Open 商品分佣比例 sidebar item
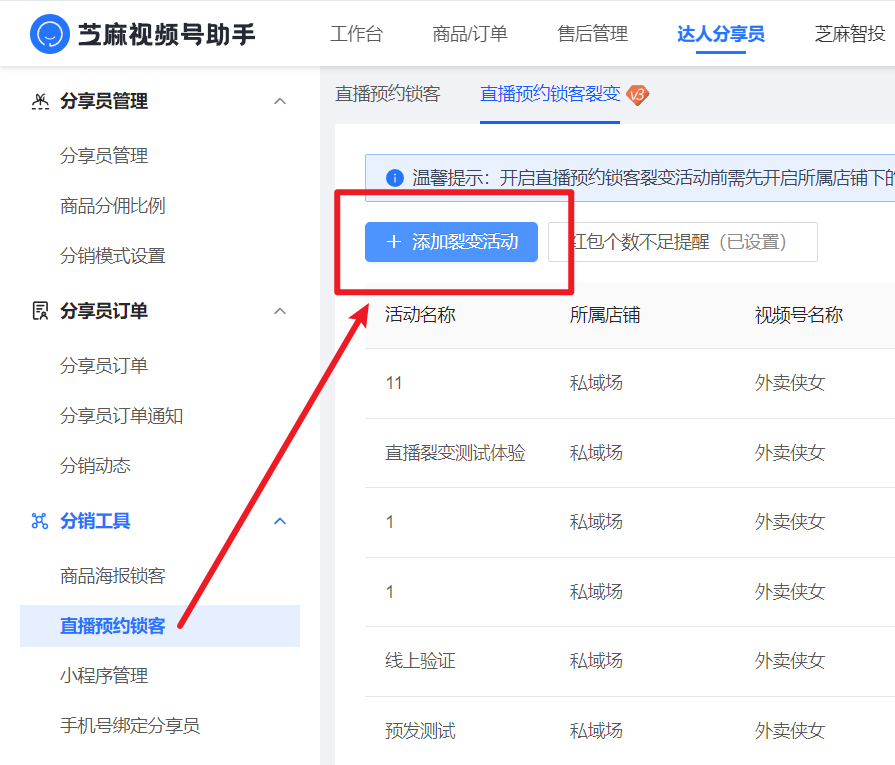895x765 pixels. (112, 206)
